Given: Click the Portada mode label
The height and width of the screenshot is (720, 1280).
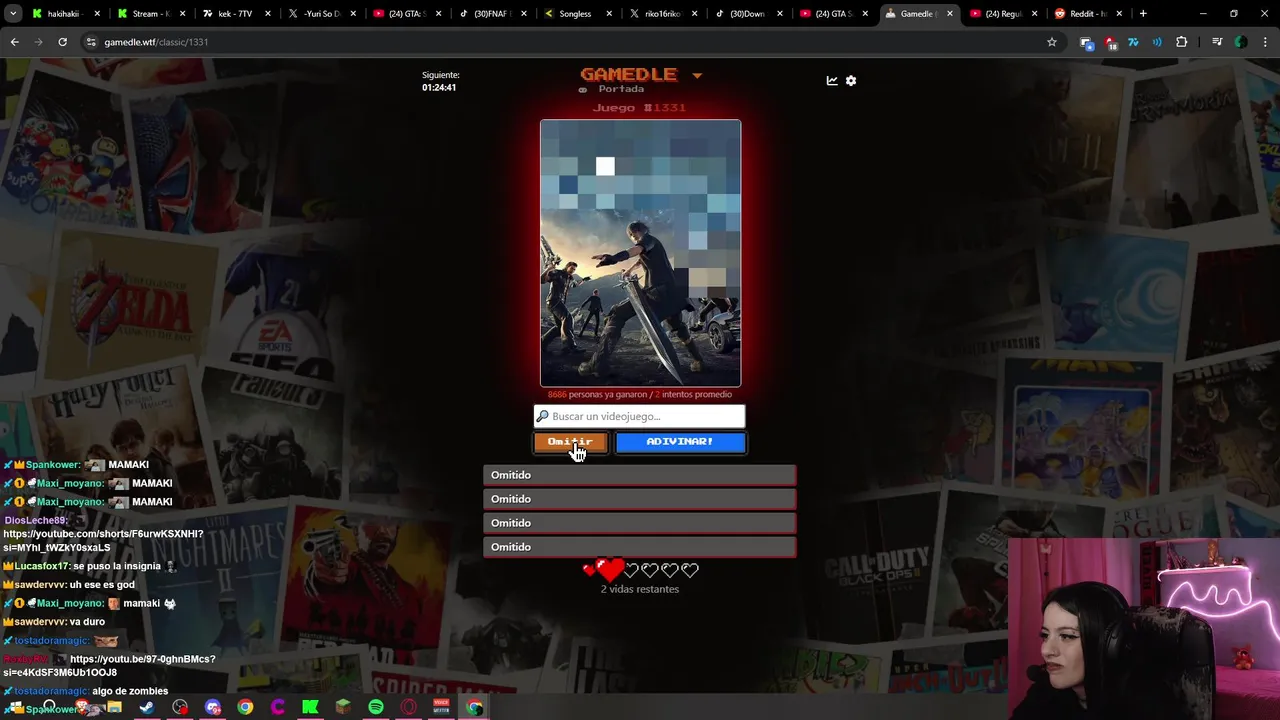Looking at the screenshot, I should [621, 89].
